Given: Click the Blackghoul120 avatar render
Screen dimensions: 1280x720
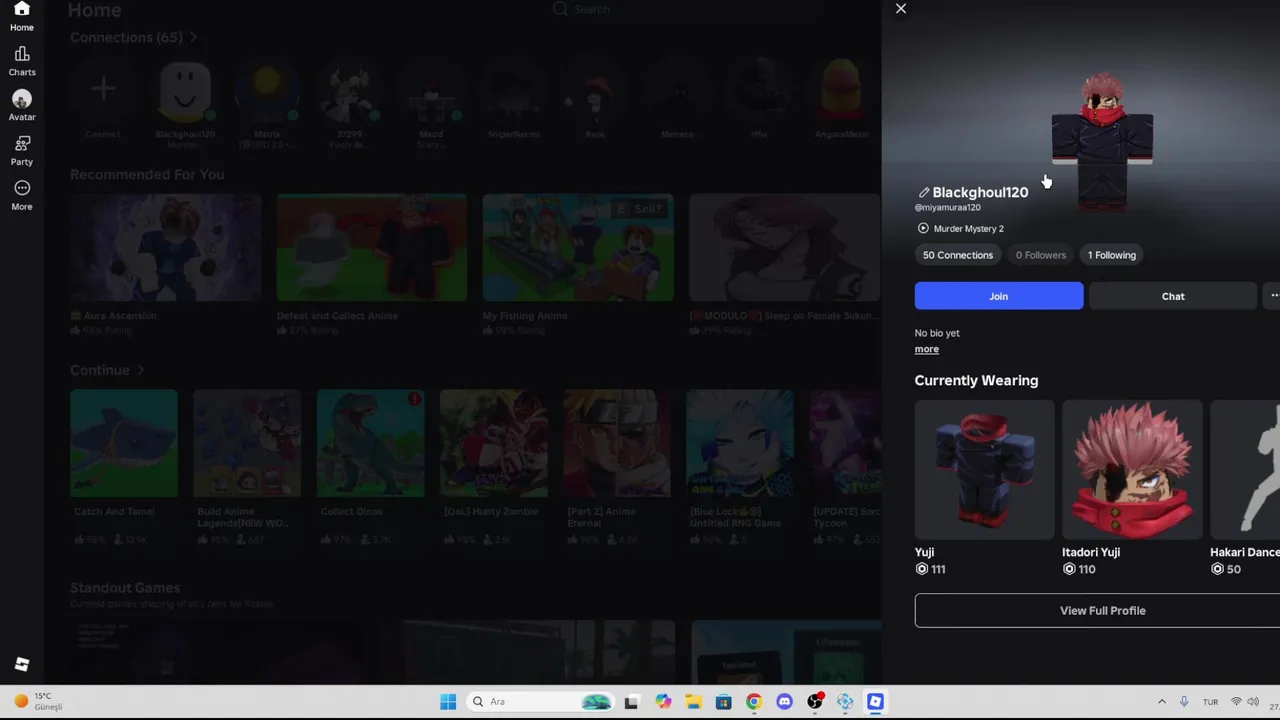Looking at the screenshot, I should coord(1102,140).
